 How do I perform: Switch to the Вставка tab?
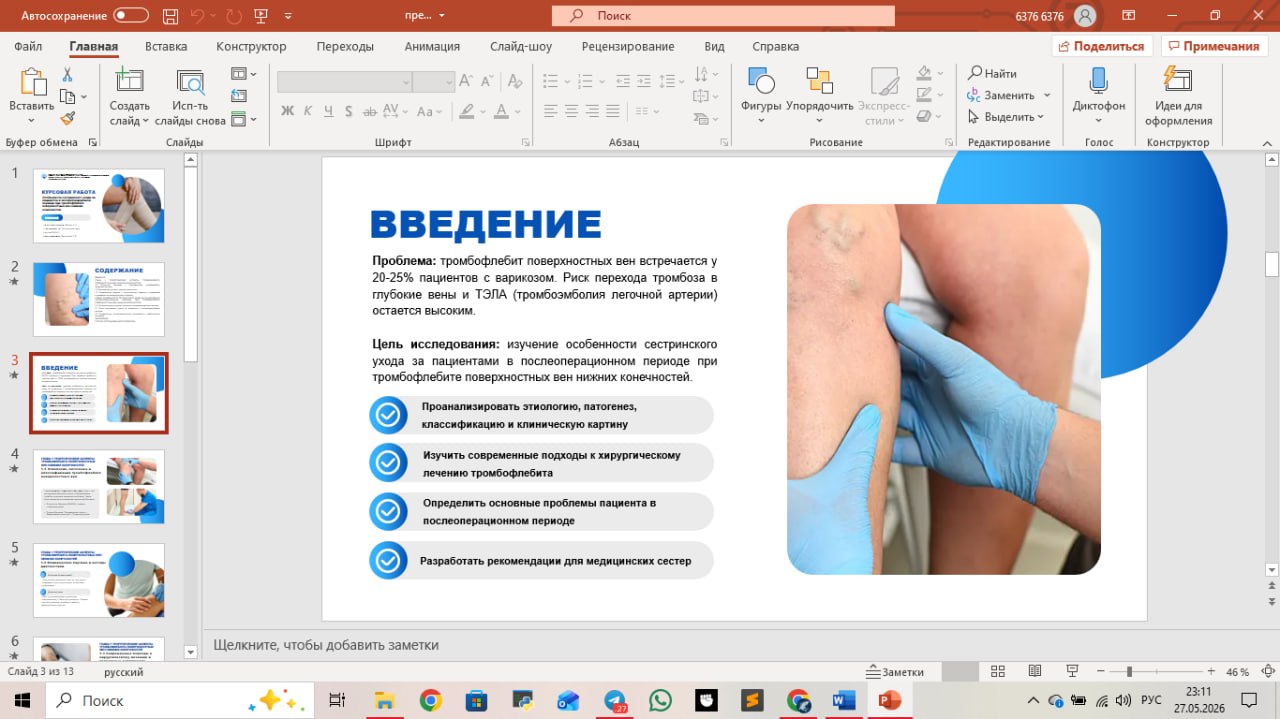tap(166, 46)
